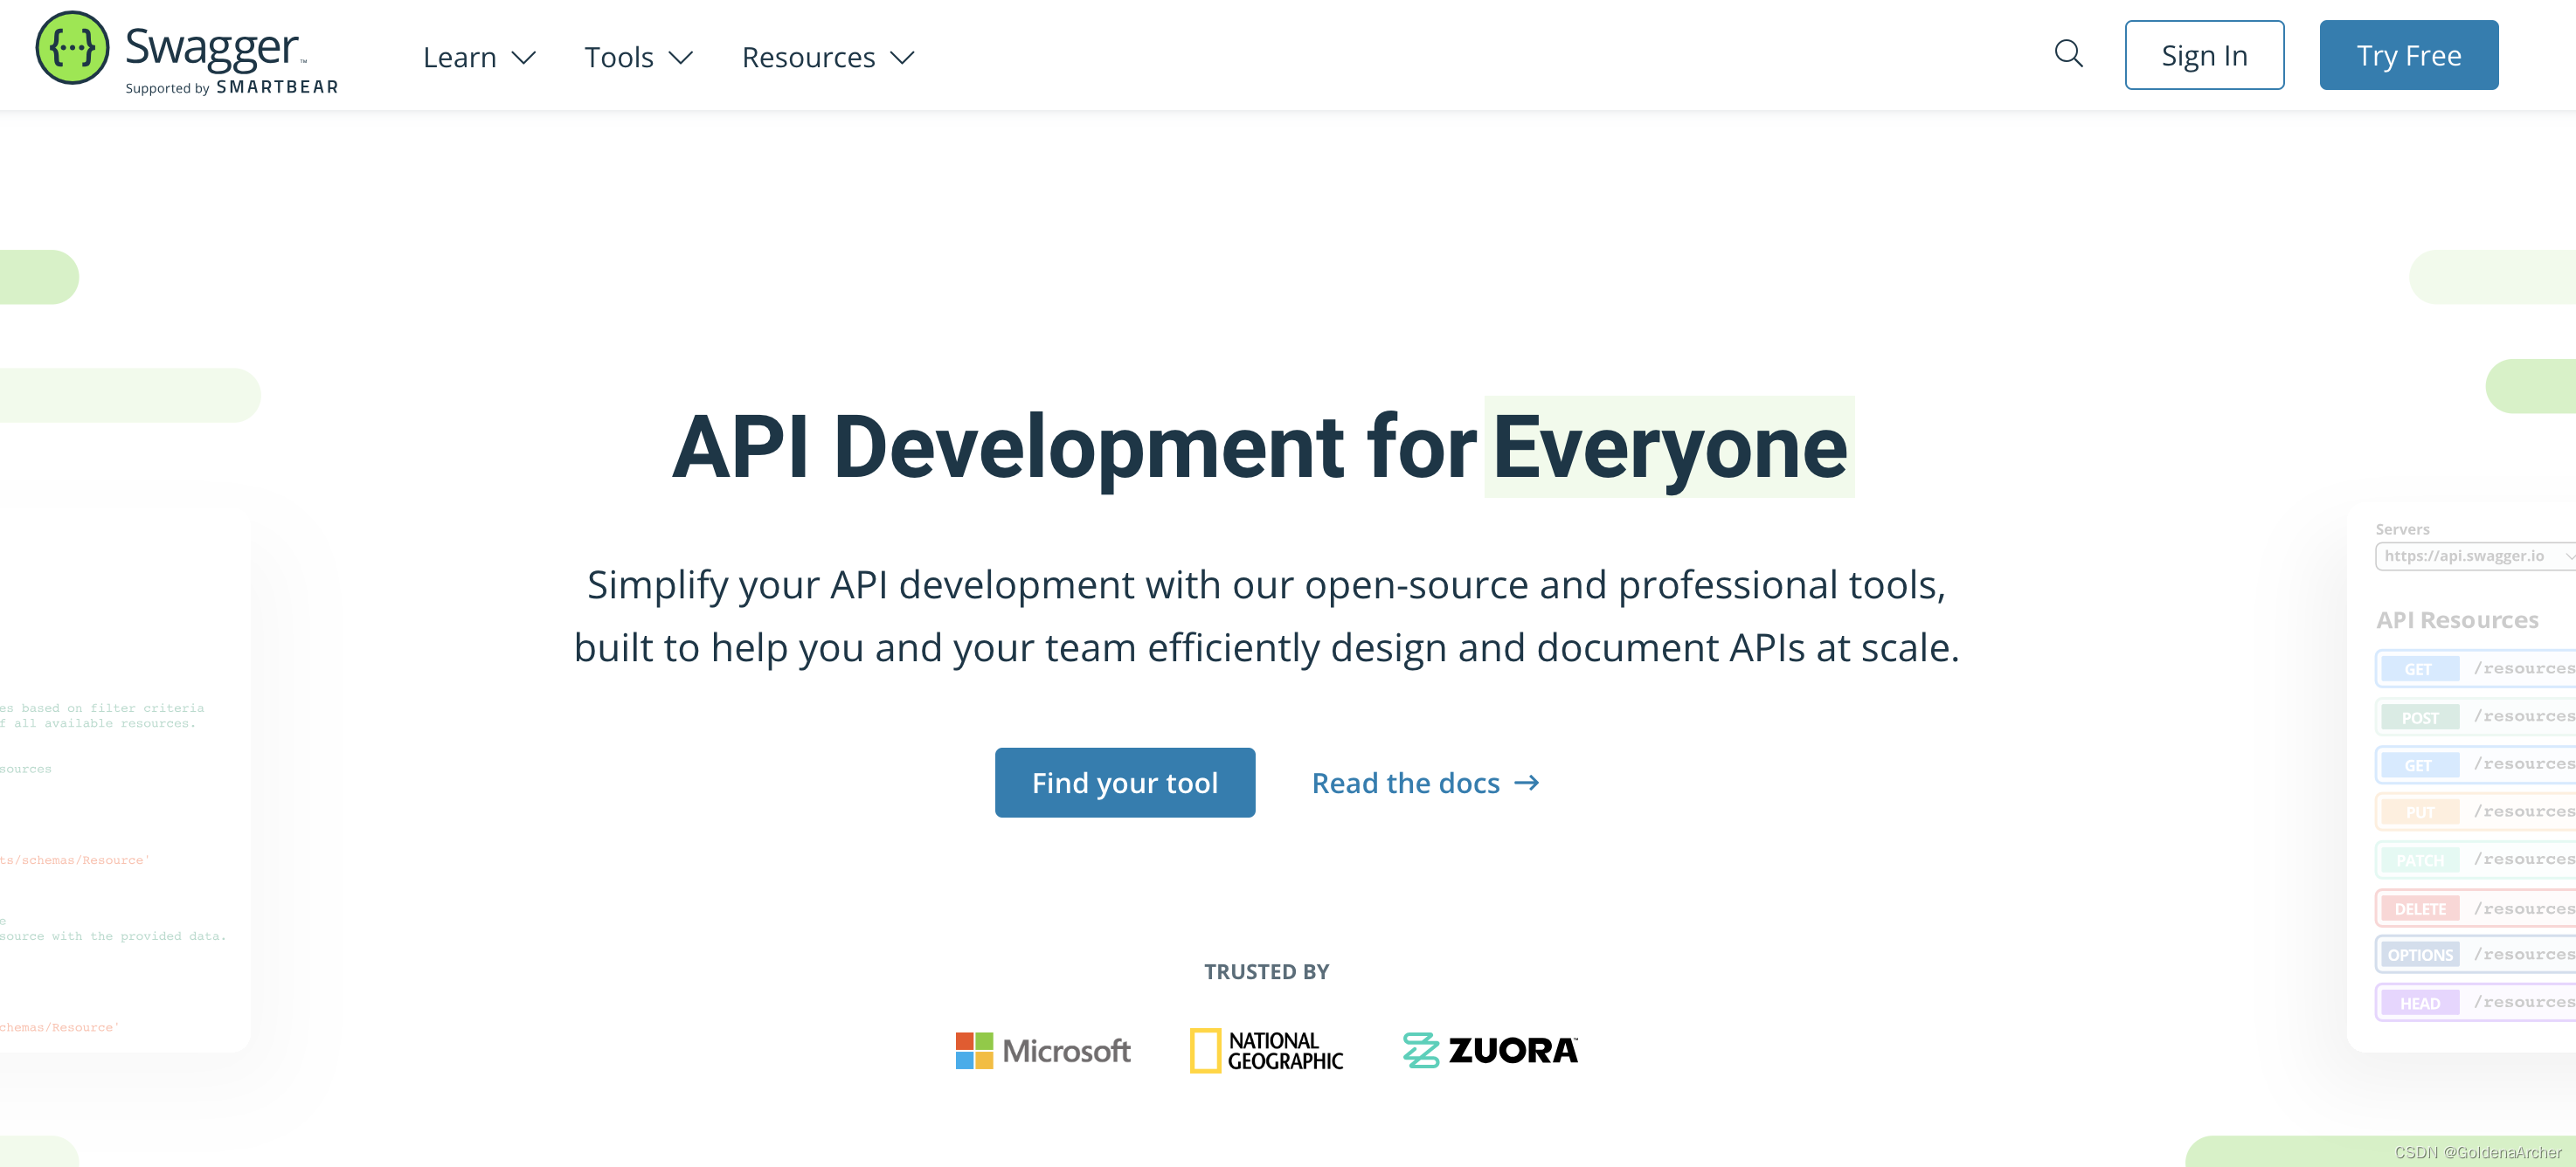Open the Learn menu

pyautogui.click(x=479, y=57)
